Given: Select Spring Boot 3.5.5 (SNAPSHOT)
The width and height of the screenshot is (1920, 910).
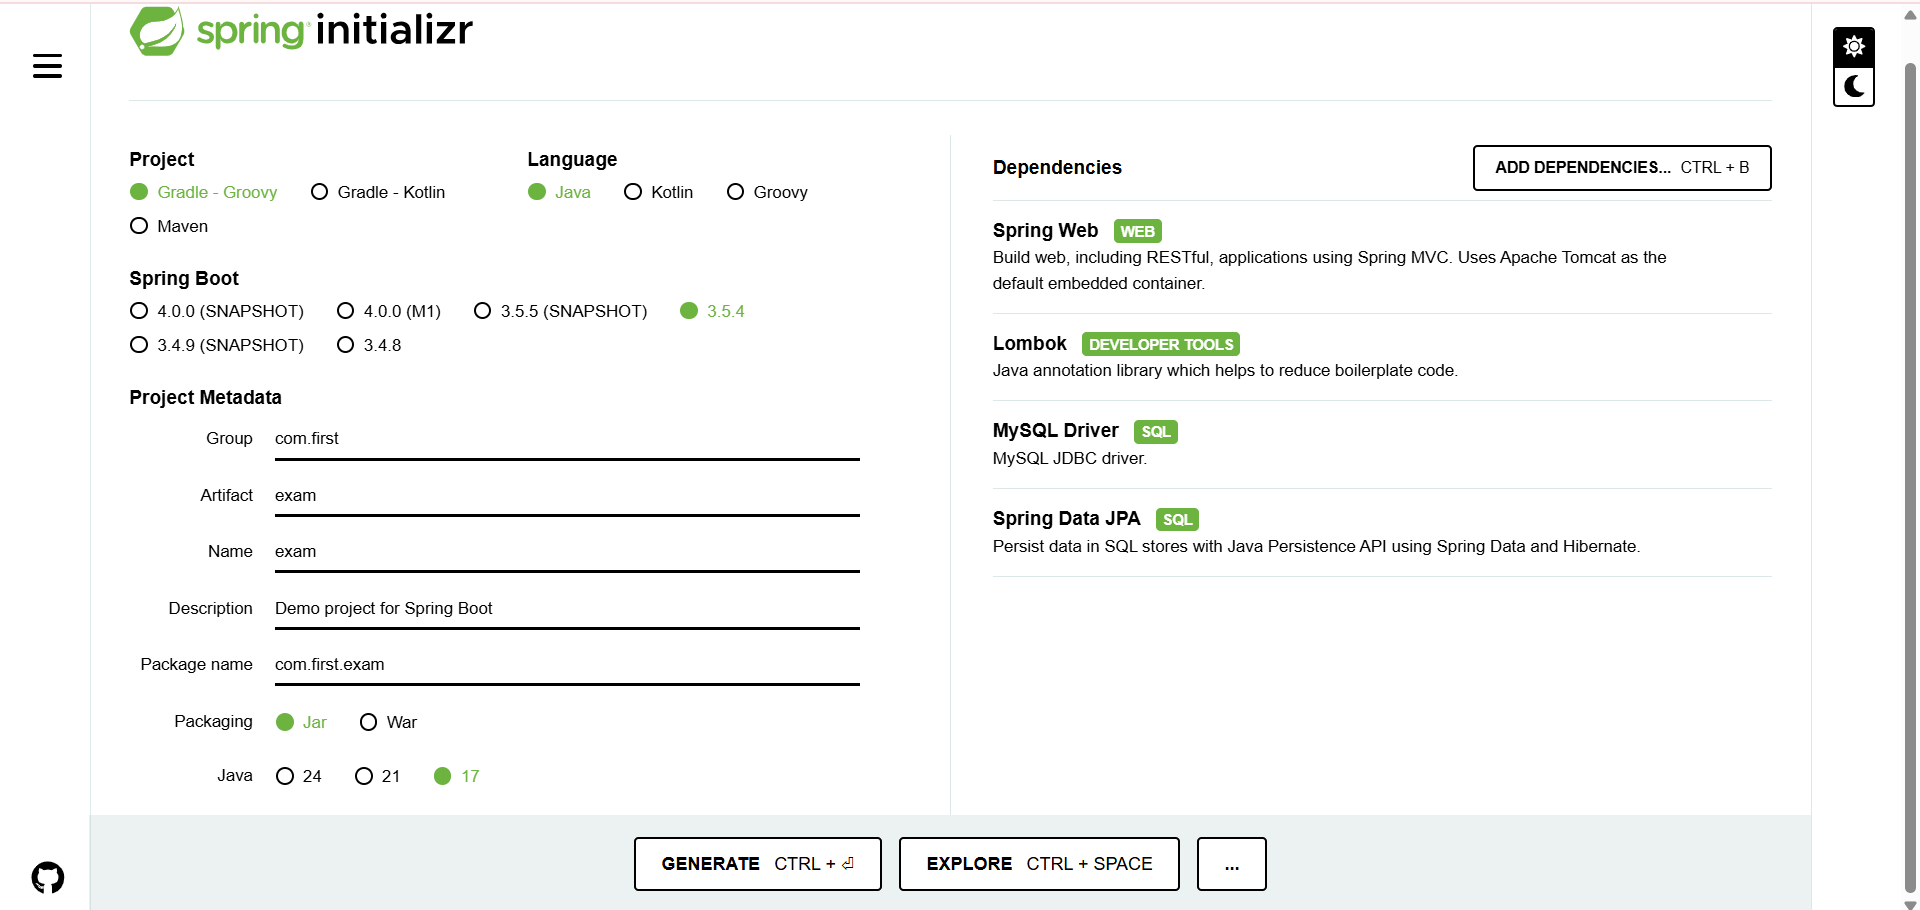Looking at the screenshot, I should (x=560, y=311).
